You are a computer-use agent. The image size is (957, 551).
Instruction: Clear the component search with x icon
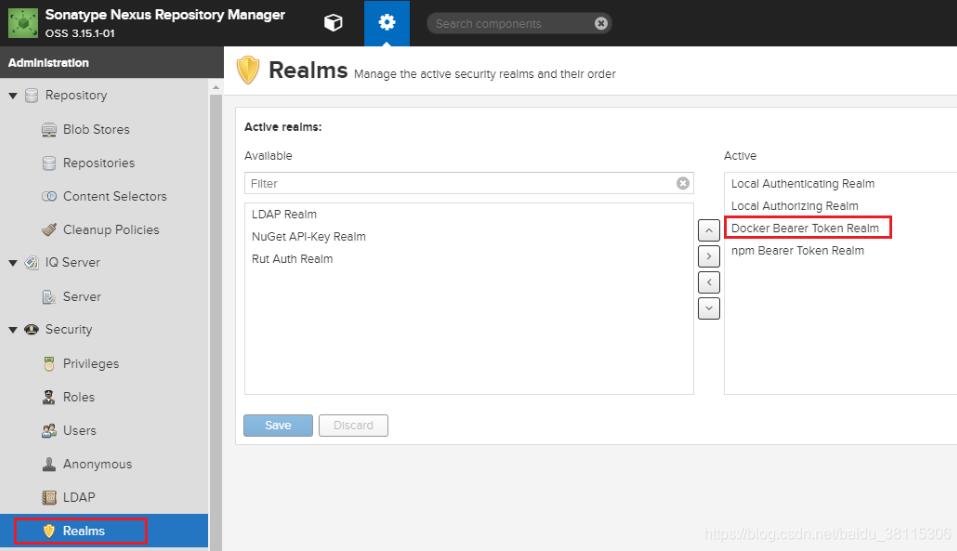tap(600, 23)
